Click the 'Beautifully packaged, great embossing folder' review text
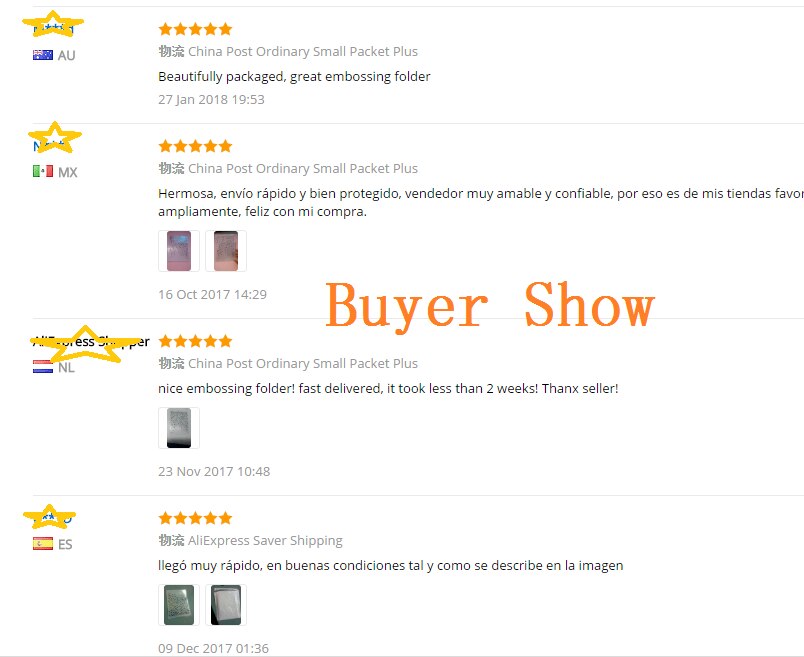 point(294,76)
